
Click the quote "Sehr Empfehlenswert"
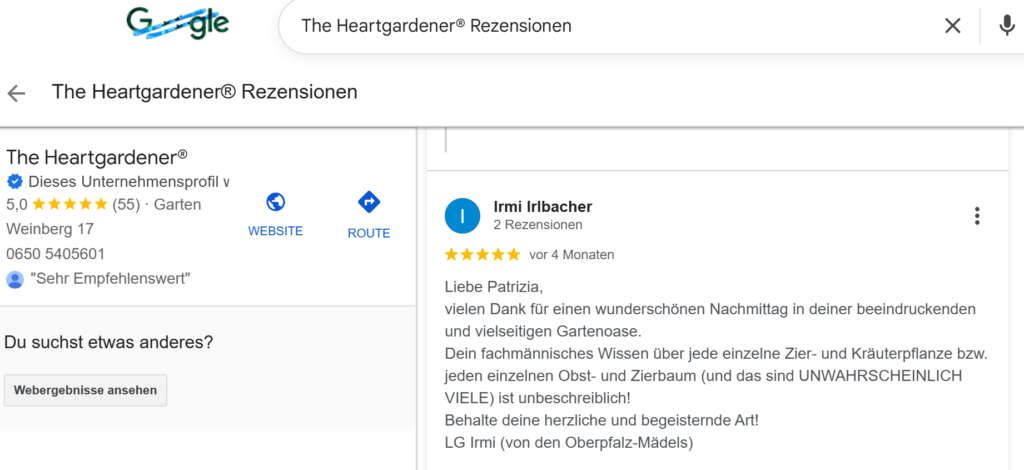pos(110,279)
